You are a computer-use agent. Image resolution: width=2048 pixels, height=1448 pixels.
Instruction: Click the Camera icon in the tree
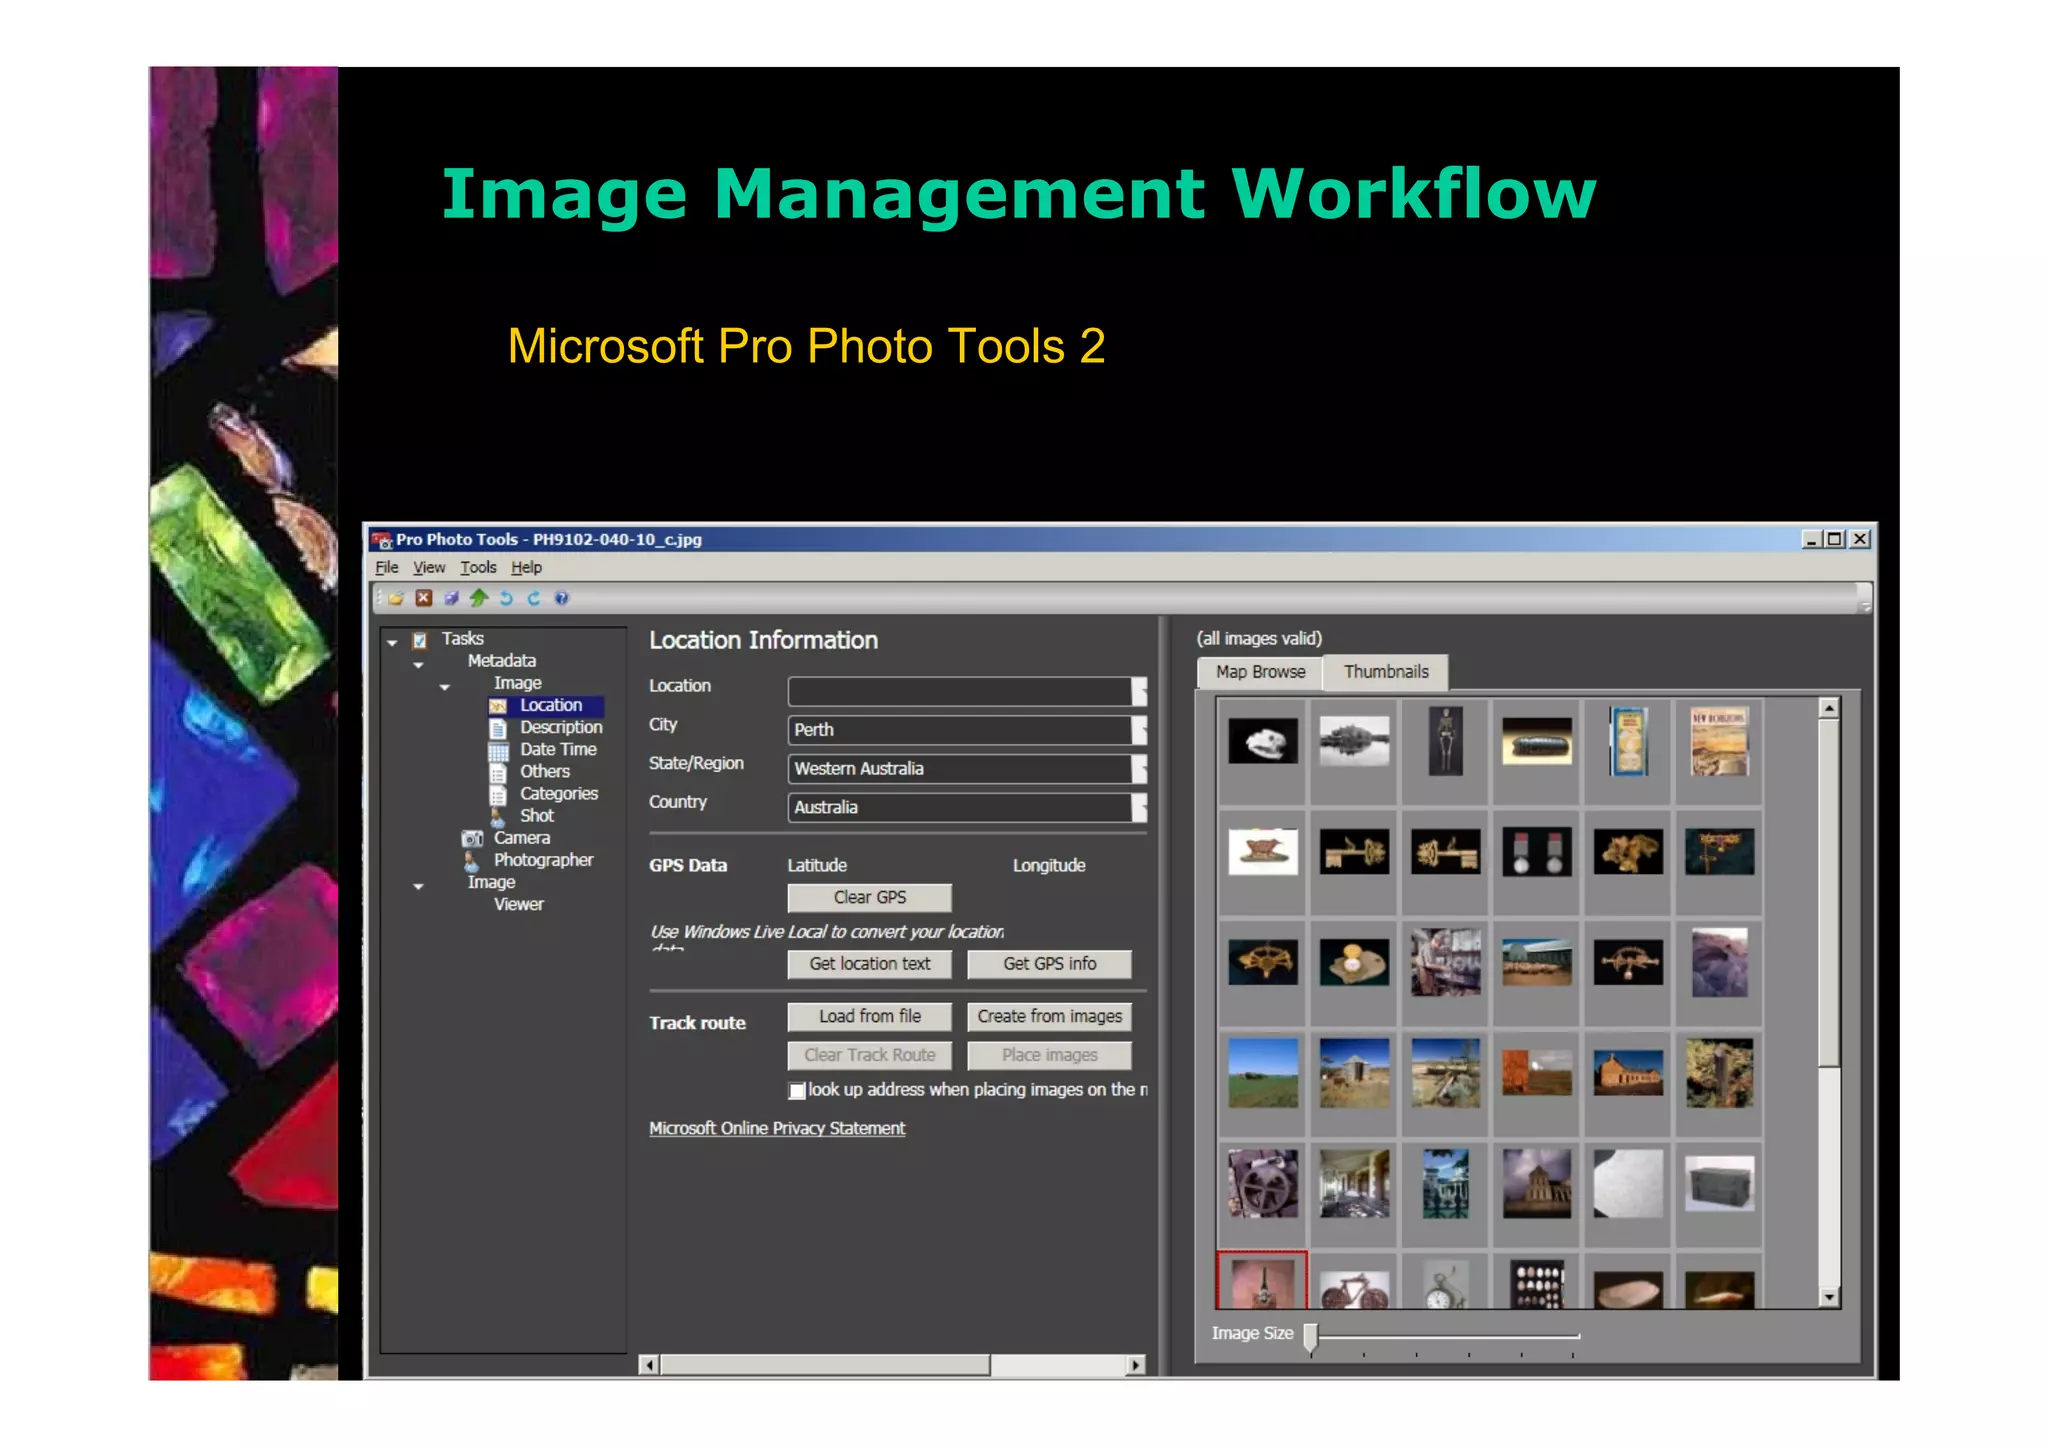[472, 839]
